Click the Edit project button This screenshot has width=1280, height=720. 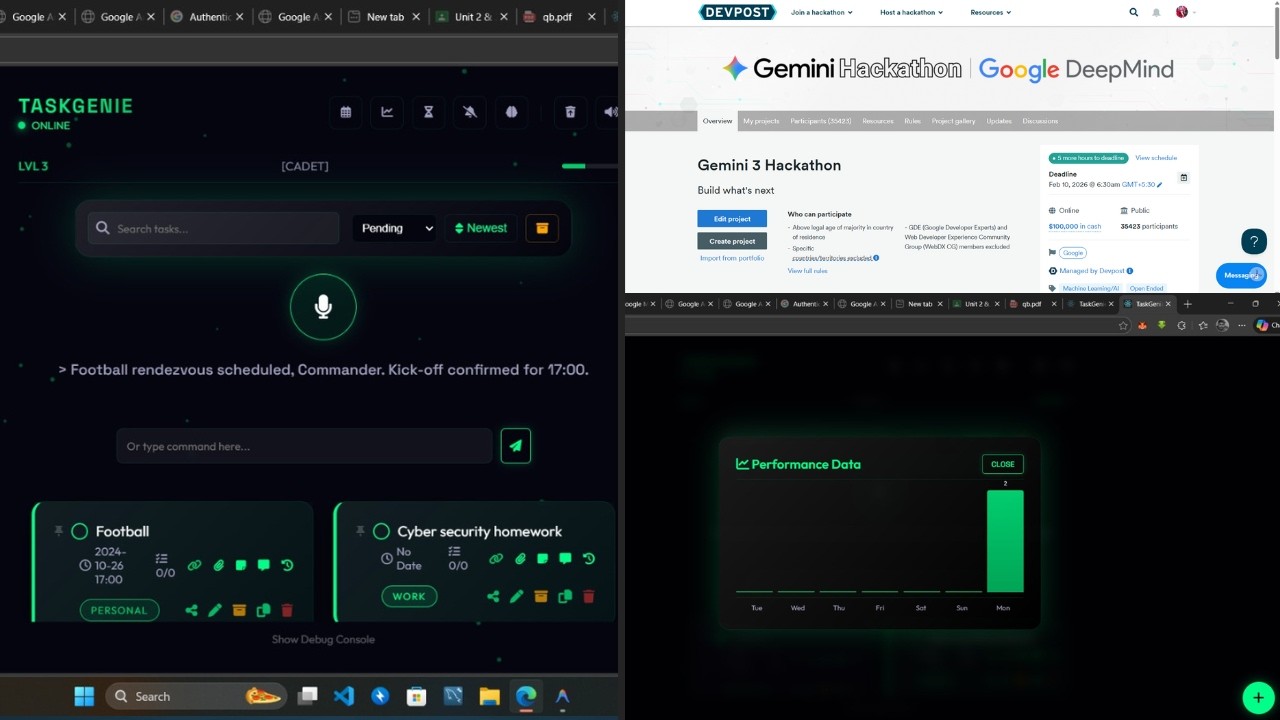coord(732,218)
